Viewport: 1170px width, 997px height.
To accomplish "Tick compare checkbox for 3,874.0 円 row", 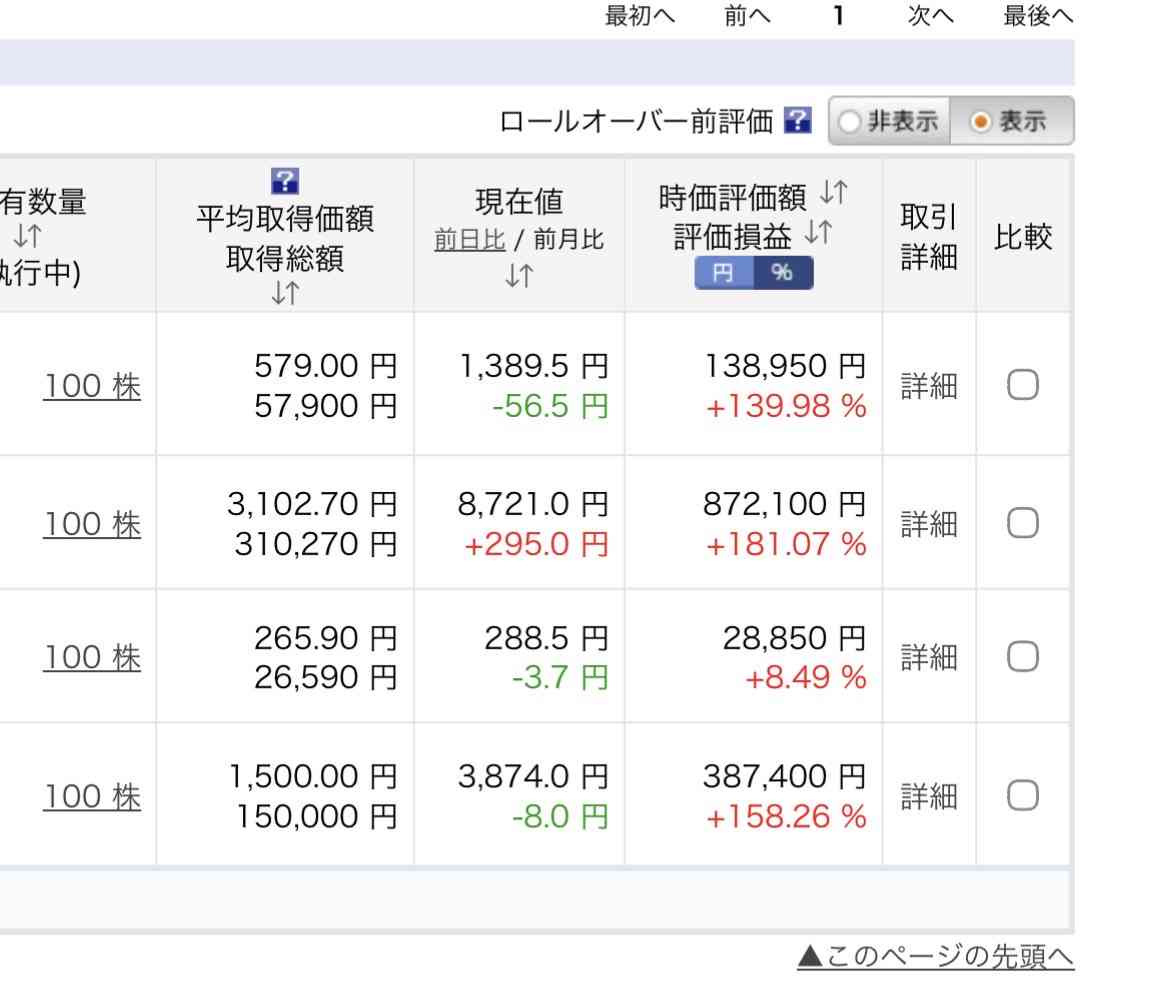I will [1021, 796].
